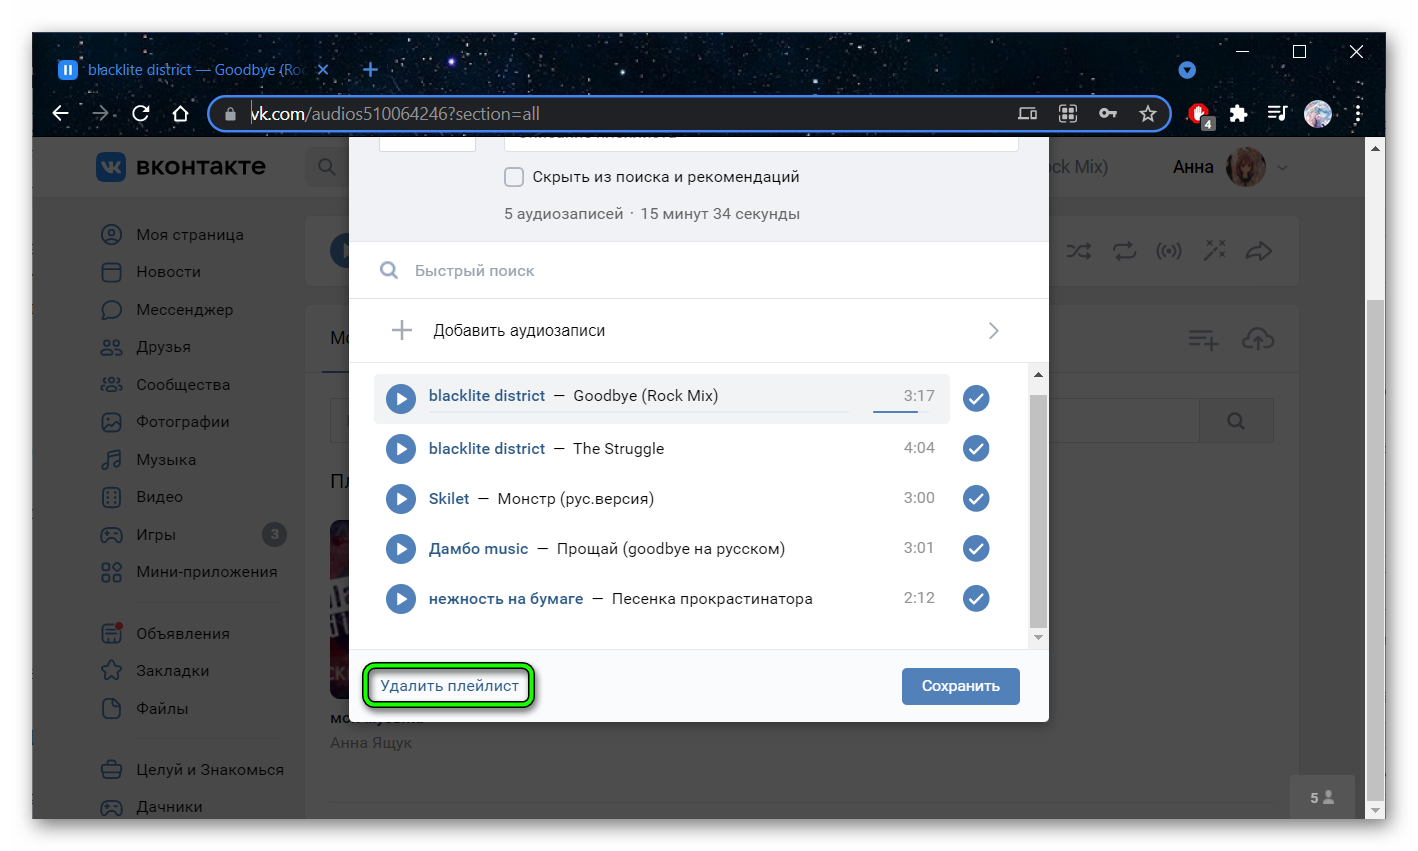This screenshot has width=1418, height=851.
Task: Uncheck The Struggle from playlist
Action: pyautogui.click(x=976, y=449)
